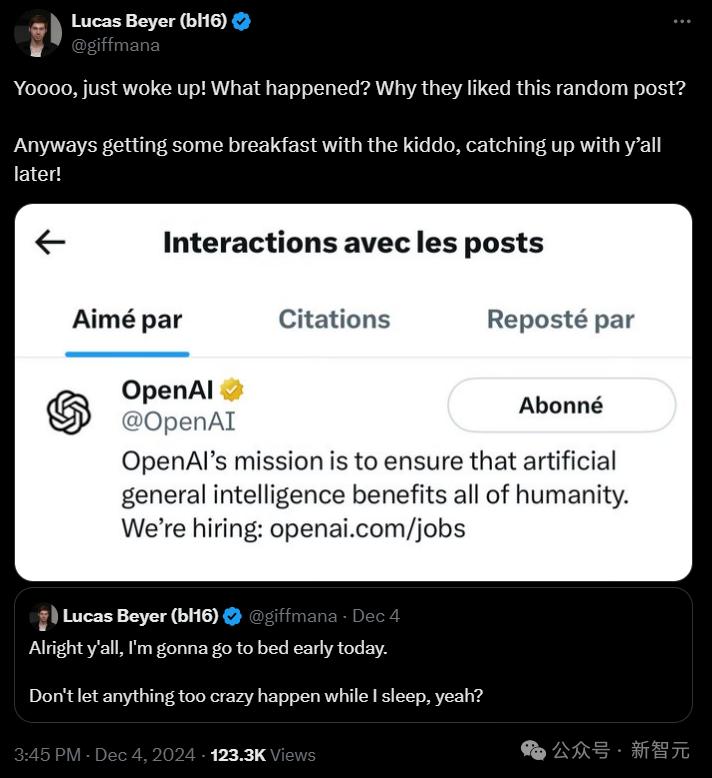Click the verified badge in quoted post
Screen dimensions: 712x778
tap(232, 616)
